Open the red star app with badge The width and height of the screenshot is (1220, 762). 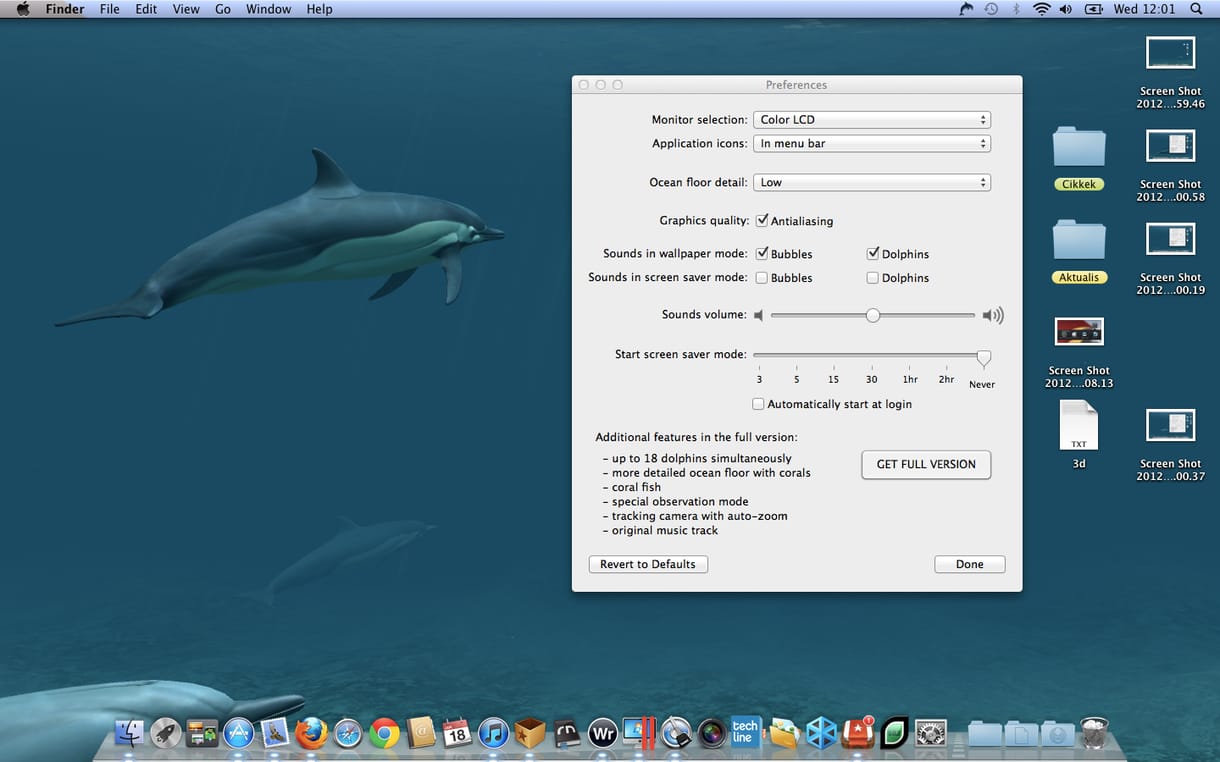pyautogui.click(x=858, y=734)
